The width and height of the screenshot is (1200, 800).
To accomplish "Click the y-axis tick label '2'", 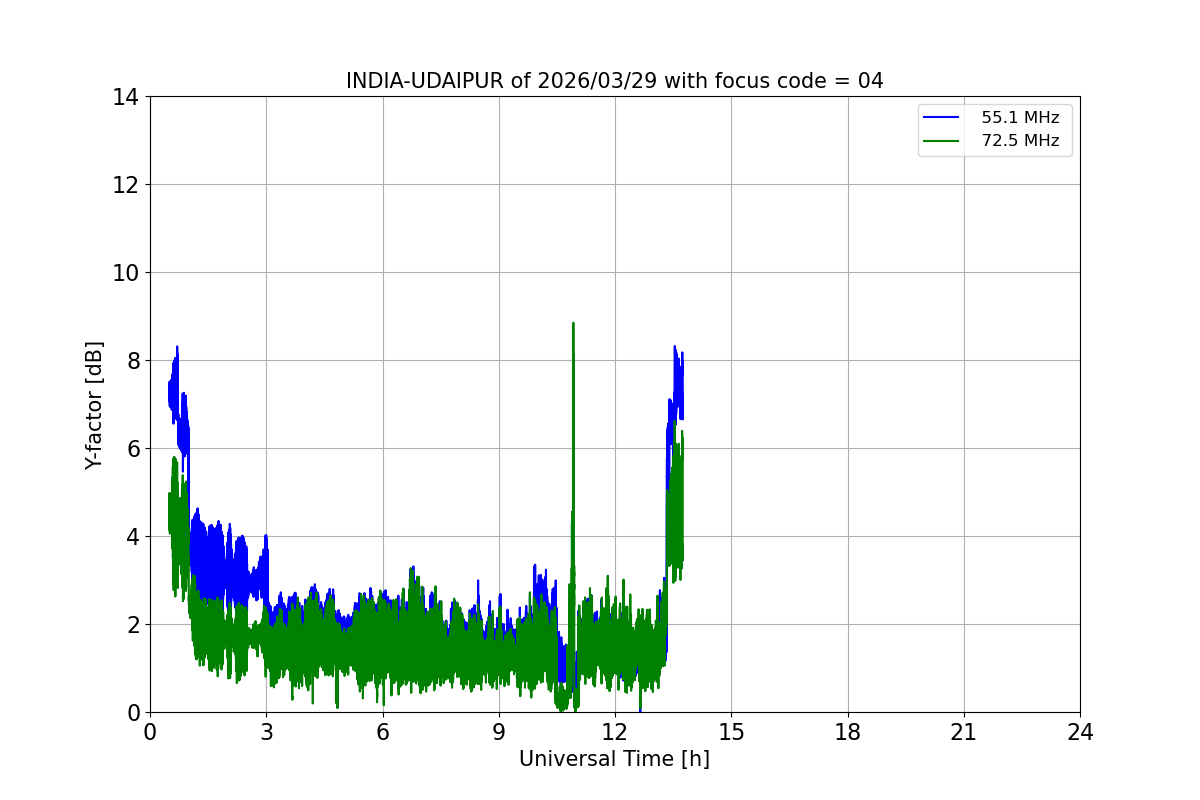I will tap(132, 625).
